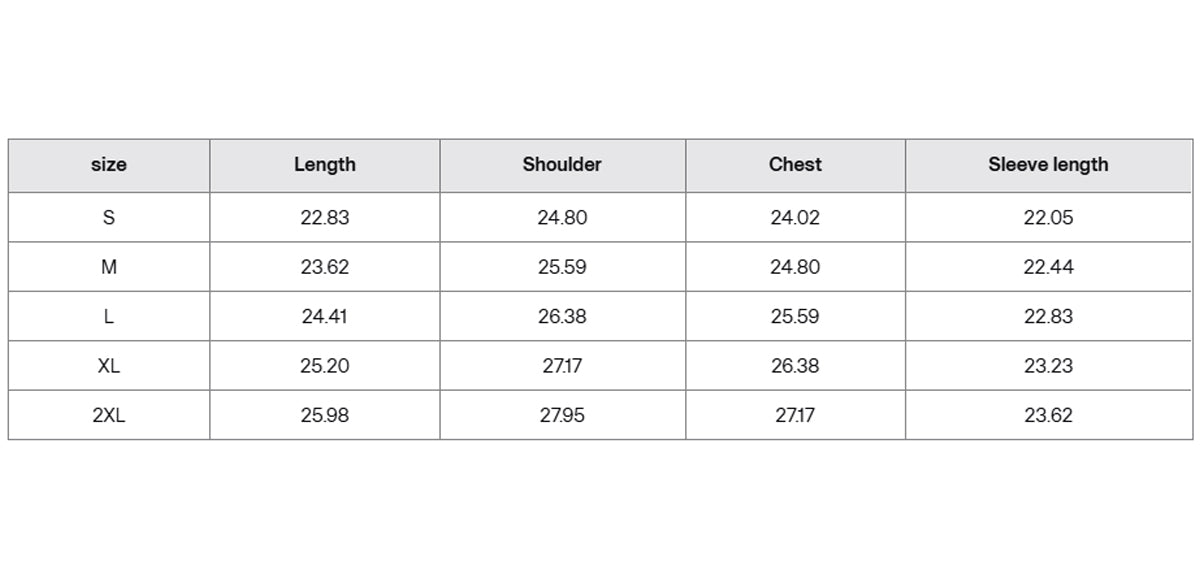Image resolution: width=1200 pixels, height=580 pixels.
Task: Select Sleeve length value 22.05
Action: [x=1048, y=217]
